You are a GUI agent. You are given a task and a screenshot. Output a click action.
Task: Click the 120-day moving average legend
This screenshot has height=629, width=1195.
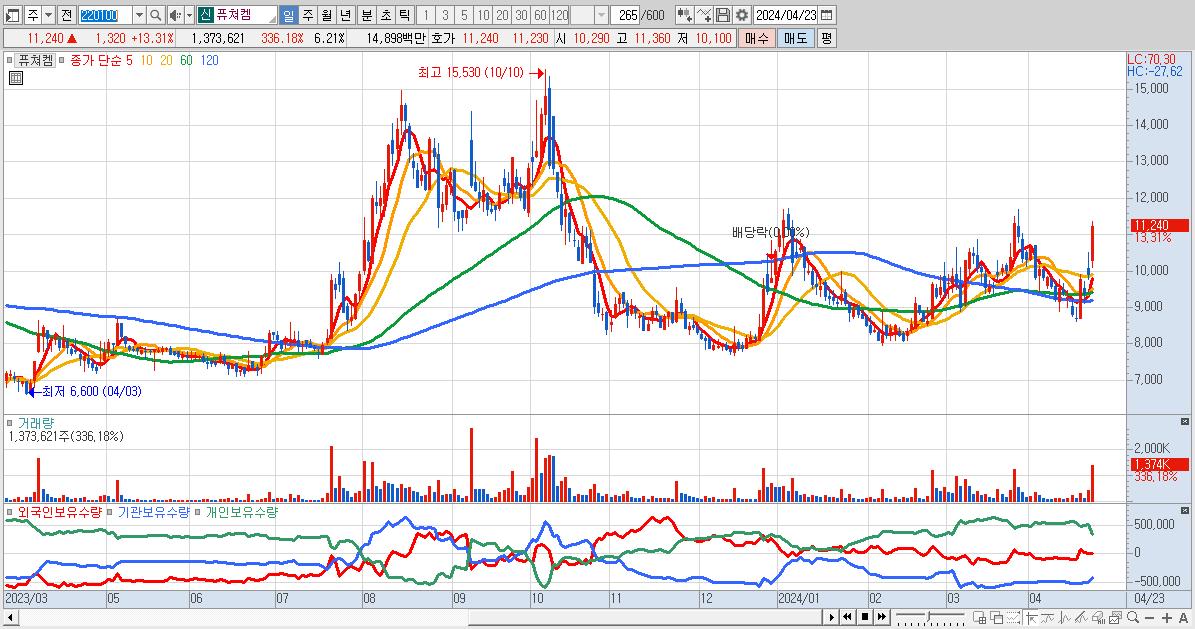click(x=209, y=60)
